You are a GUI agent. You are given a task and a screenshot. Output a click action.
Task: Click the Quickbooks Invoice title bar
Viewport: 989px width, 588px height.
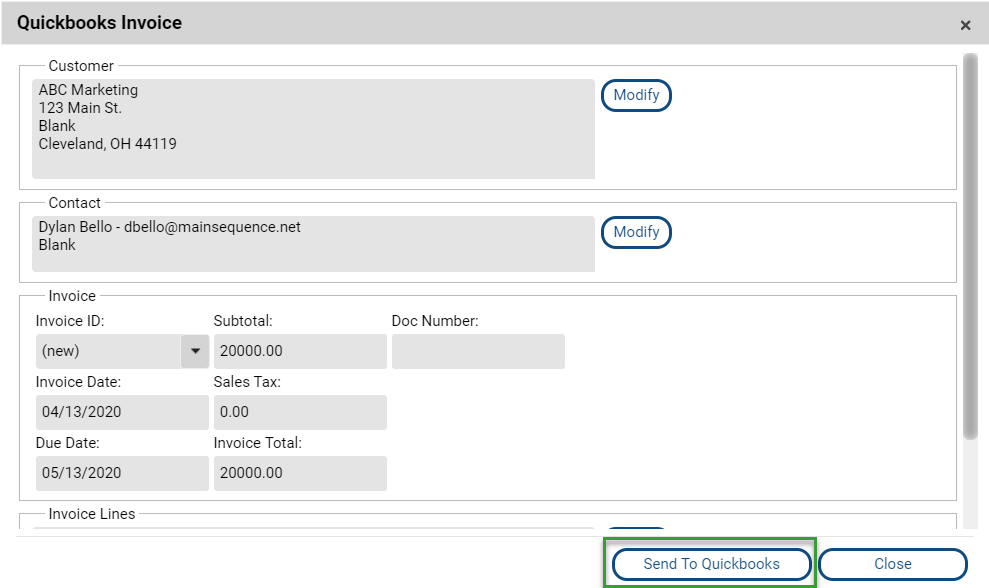tap(479, 23)
